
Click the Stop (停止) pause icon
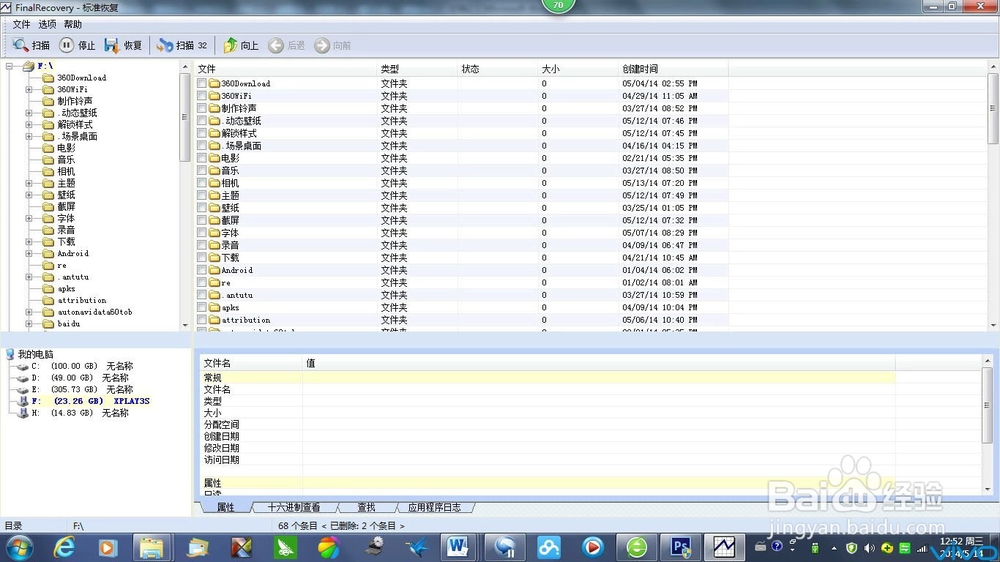[66, 45]
